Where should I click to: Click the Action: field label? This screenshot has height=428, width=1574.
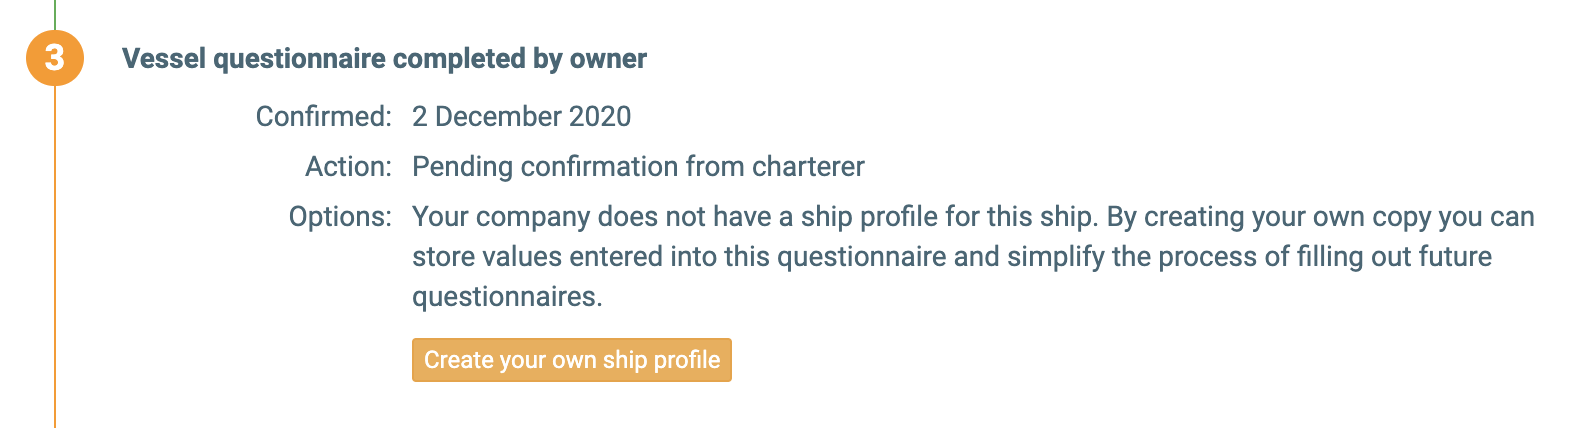tap(348, 167)
